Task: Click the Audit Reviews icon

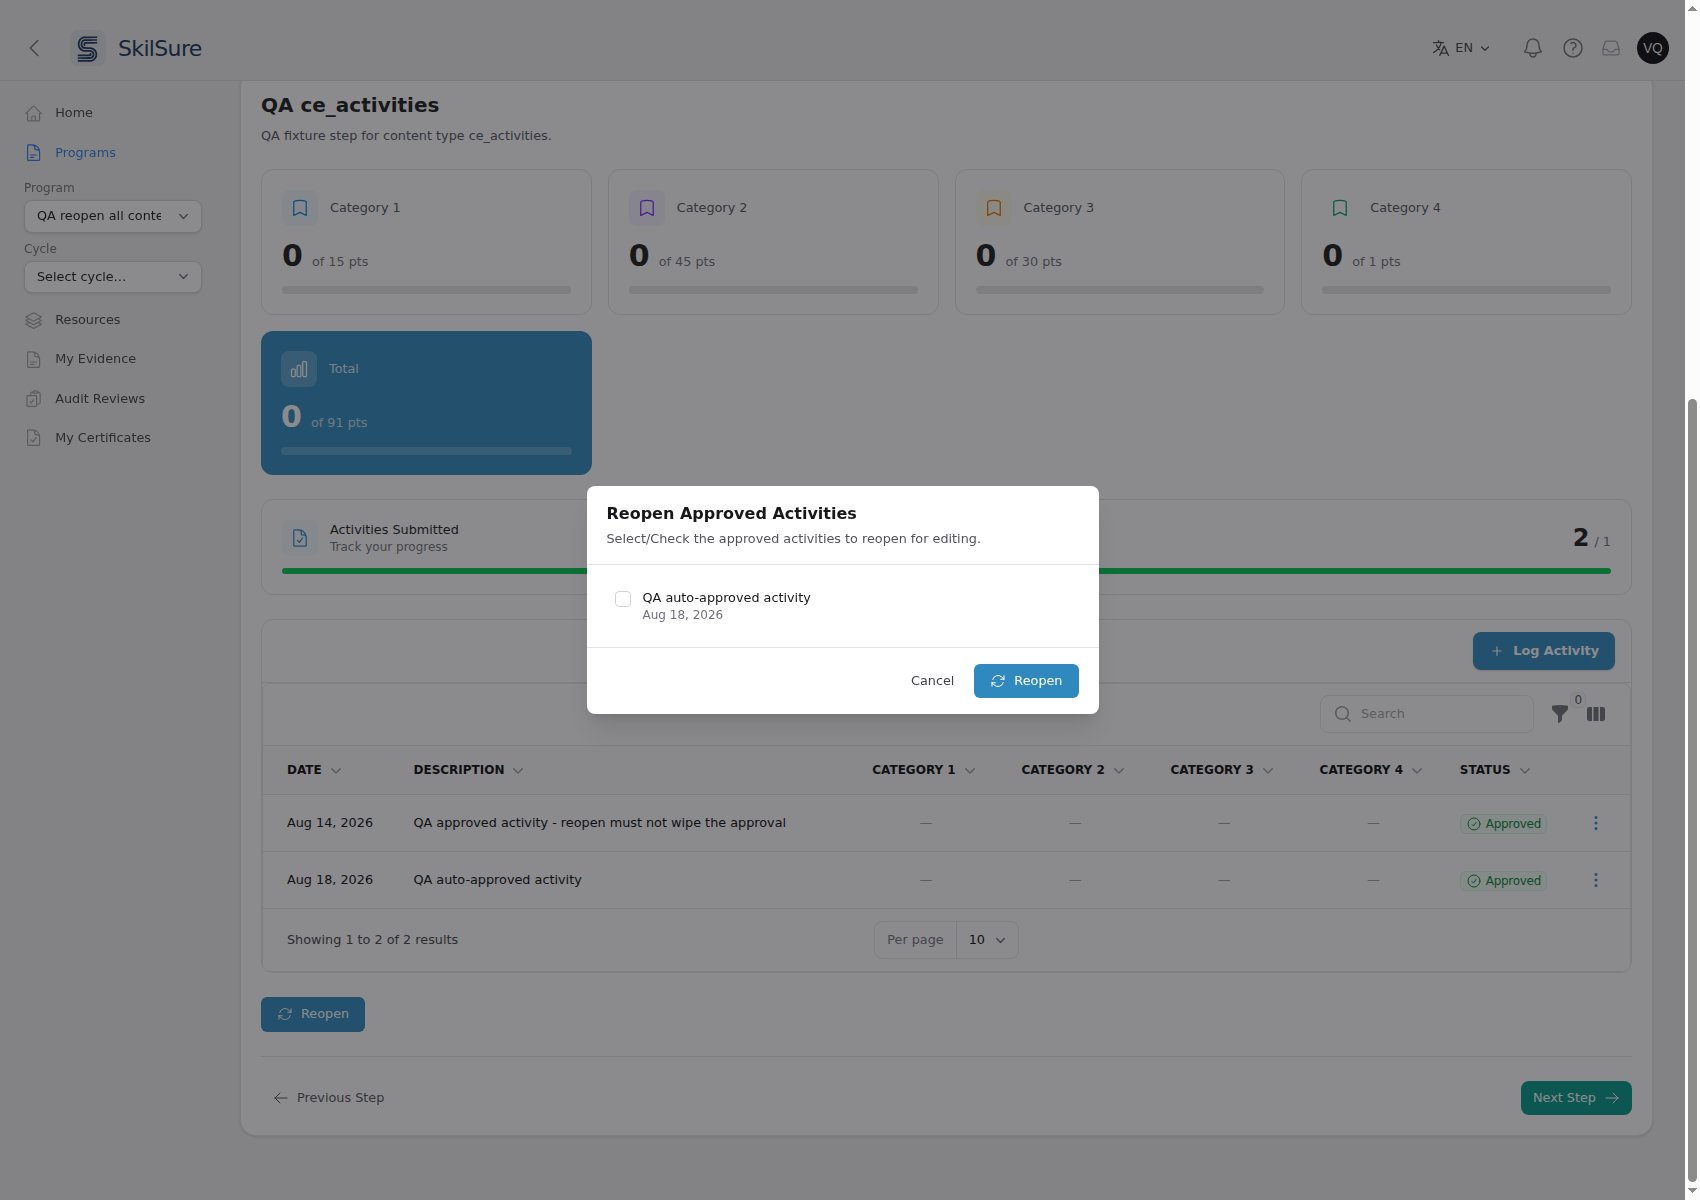Action: (34, 399)
